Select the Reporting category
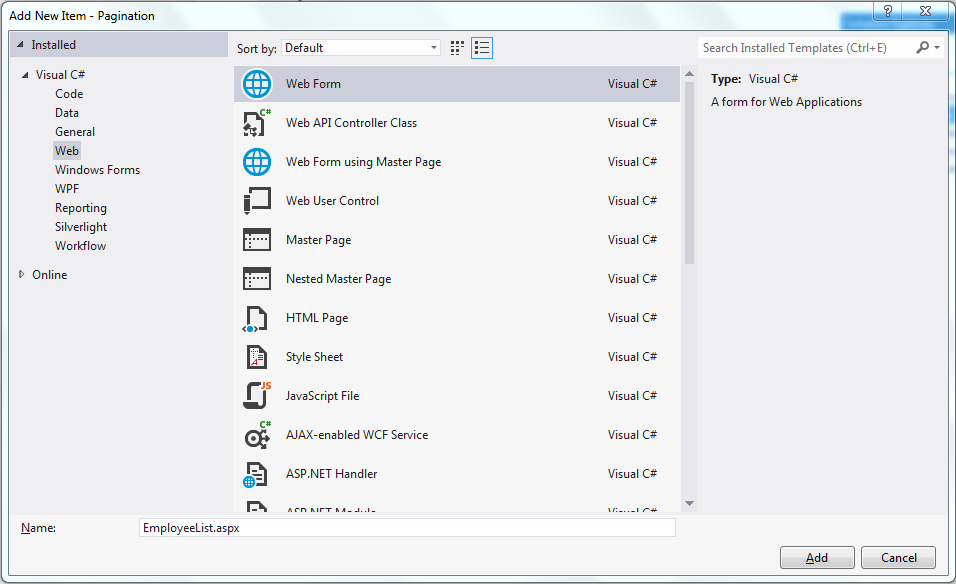Image resolution: width=956 pixels, height=584 pixels. click(x=80, y=208)
